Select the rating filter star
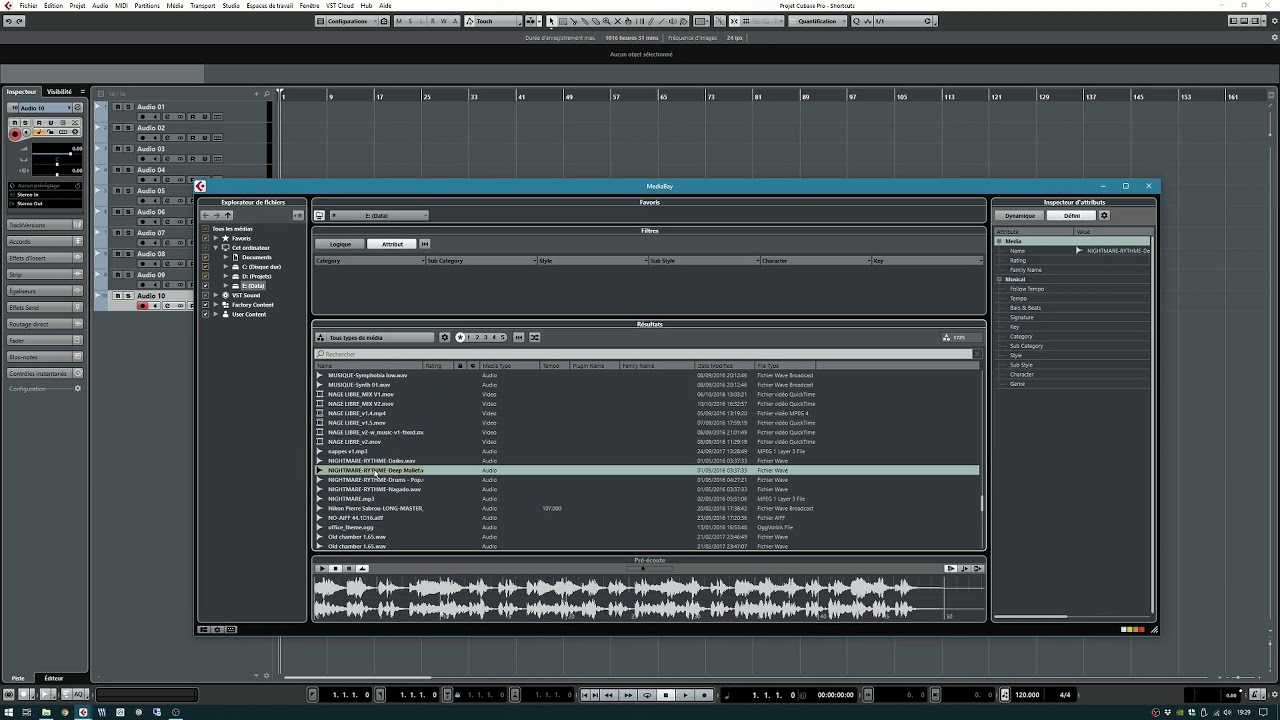The image size is (1280, 720). [460, 338]
